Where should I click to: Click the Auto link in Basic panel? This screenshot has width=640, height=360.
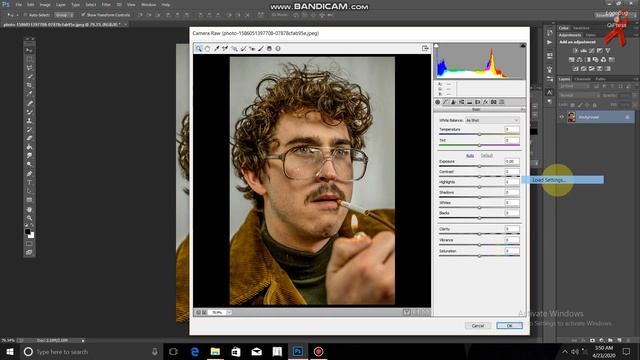[470, 156]
